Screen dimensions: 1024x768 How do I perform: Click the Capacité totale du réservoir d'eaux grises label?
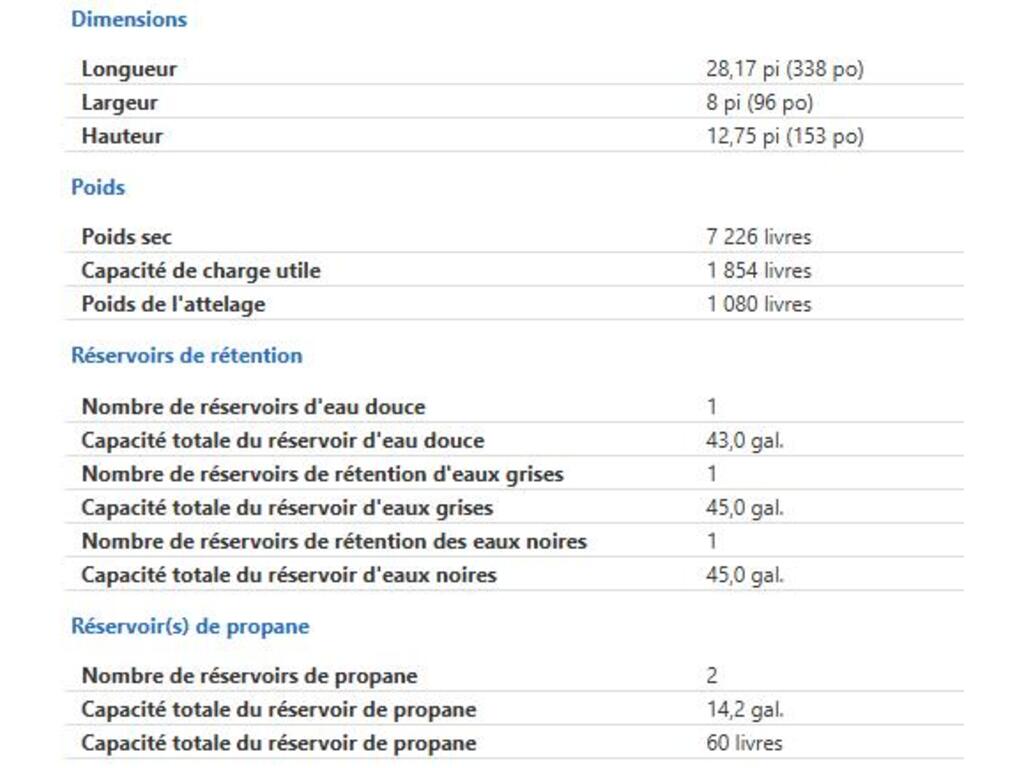tap(287, 508)
